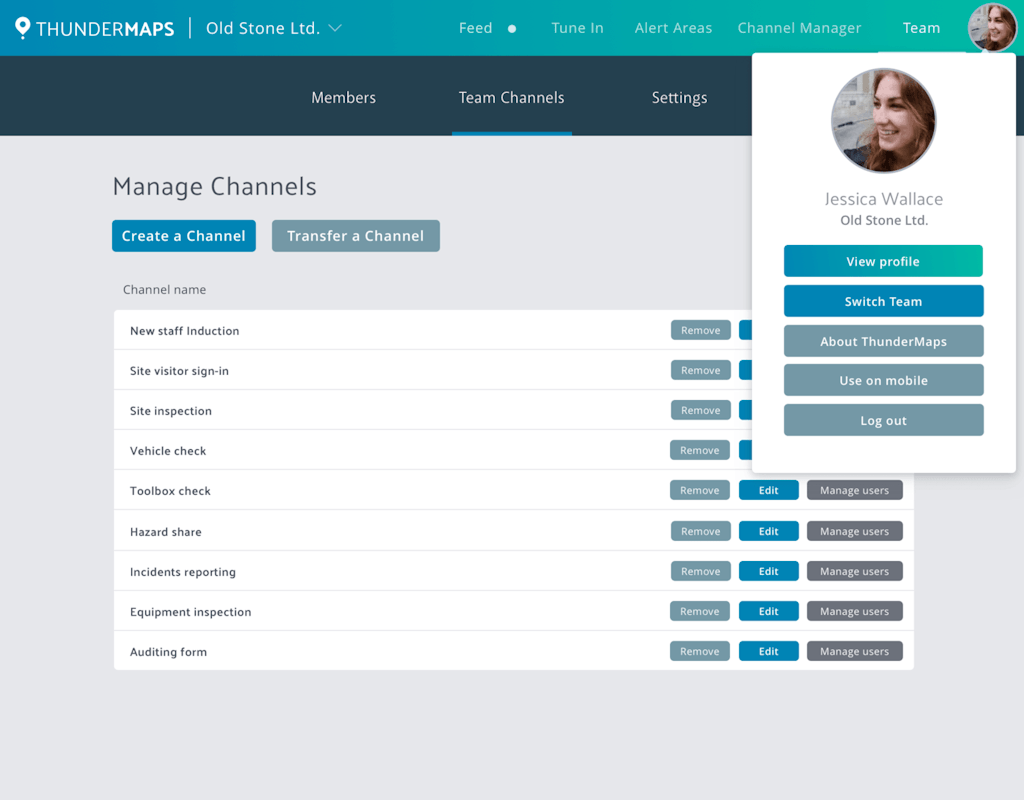Viewport: 1024px width, 800px height.
Task: Click Transfer a Channel button
Action: click(356, 236)
